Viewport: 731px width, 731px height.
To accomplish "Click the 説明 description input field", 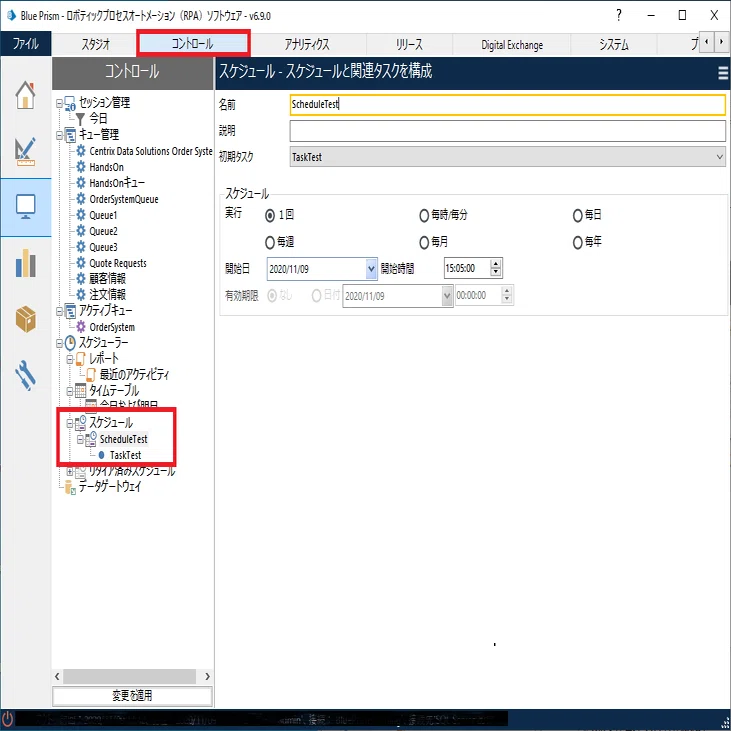I will coord(507,131).
